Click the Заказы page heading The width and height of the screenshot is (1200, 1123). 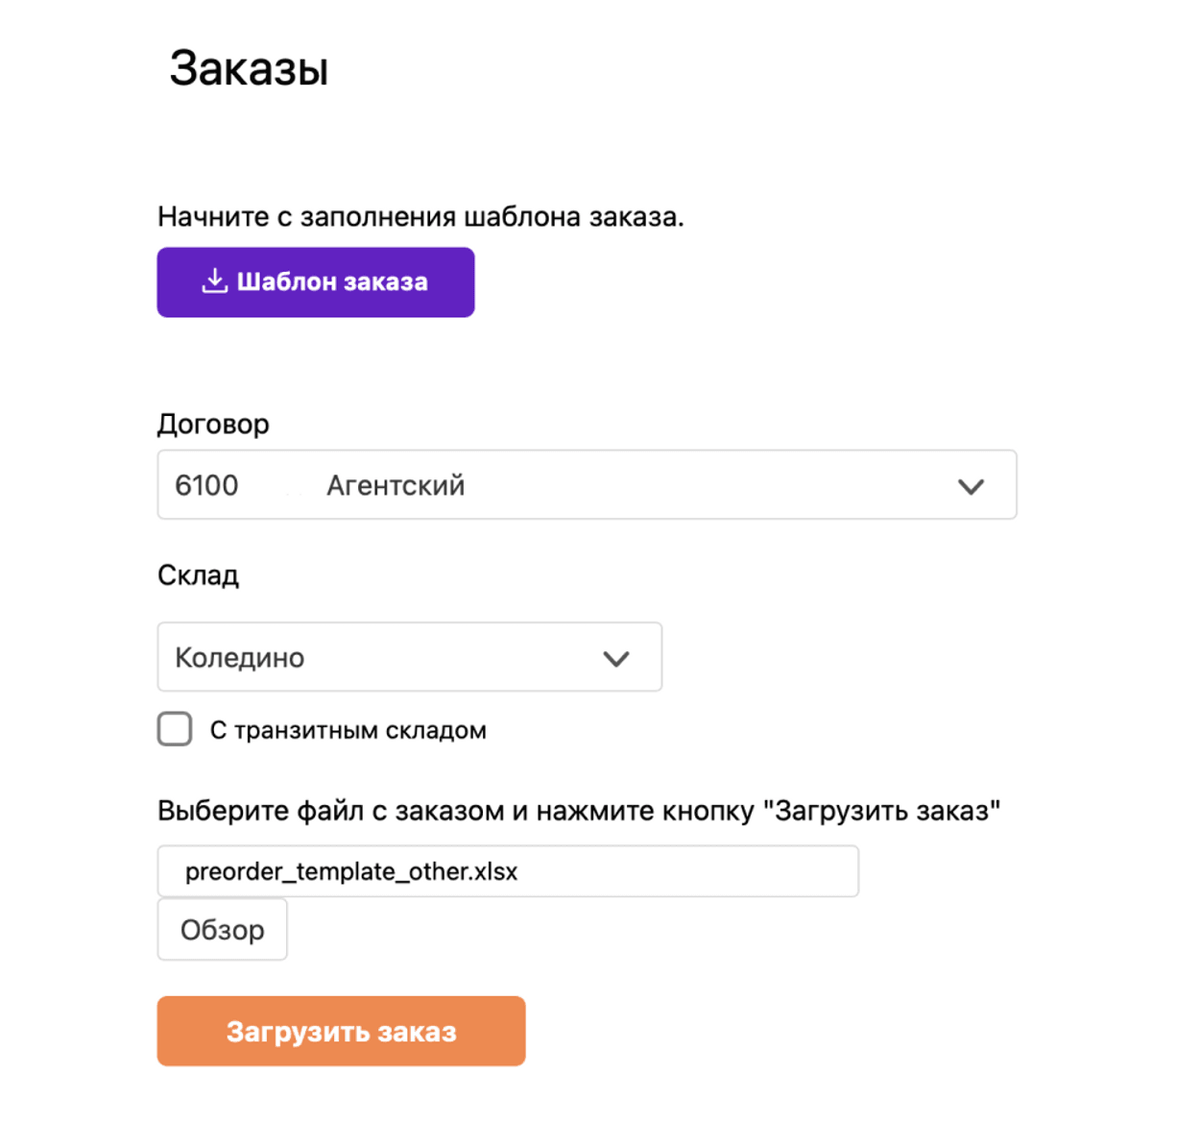click(x=249, y=69)
